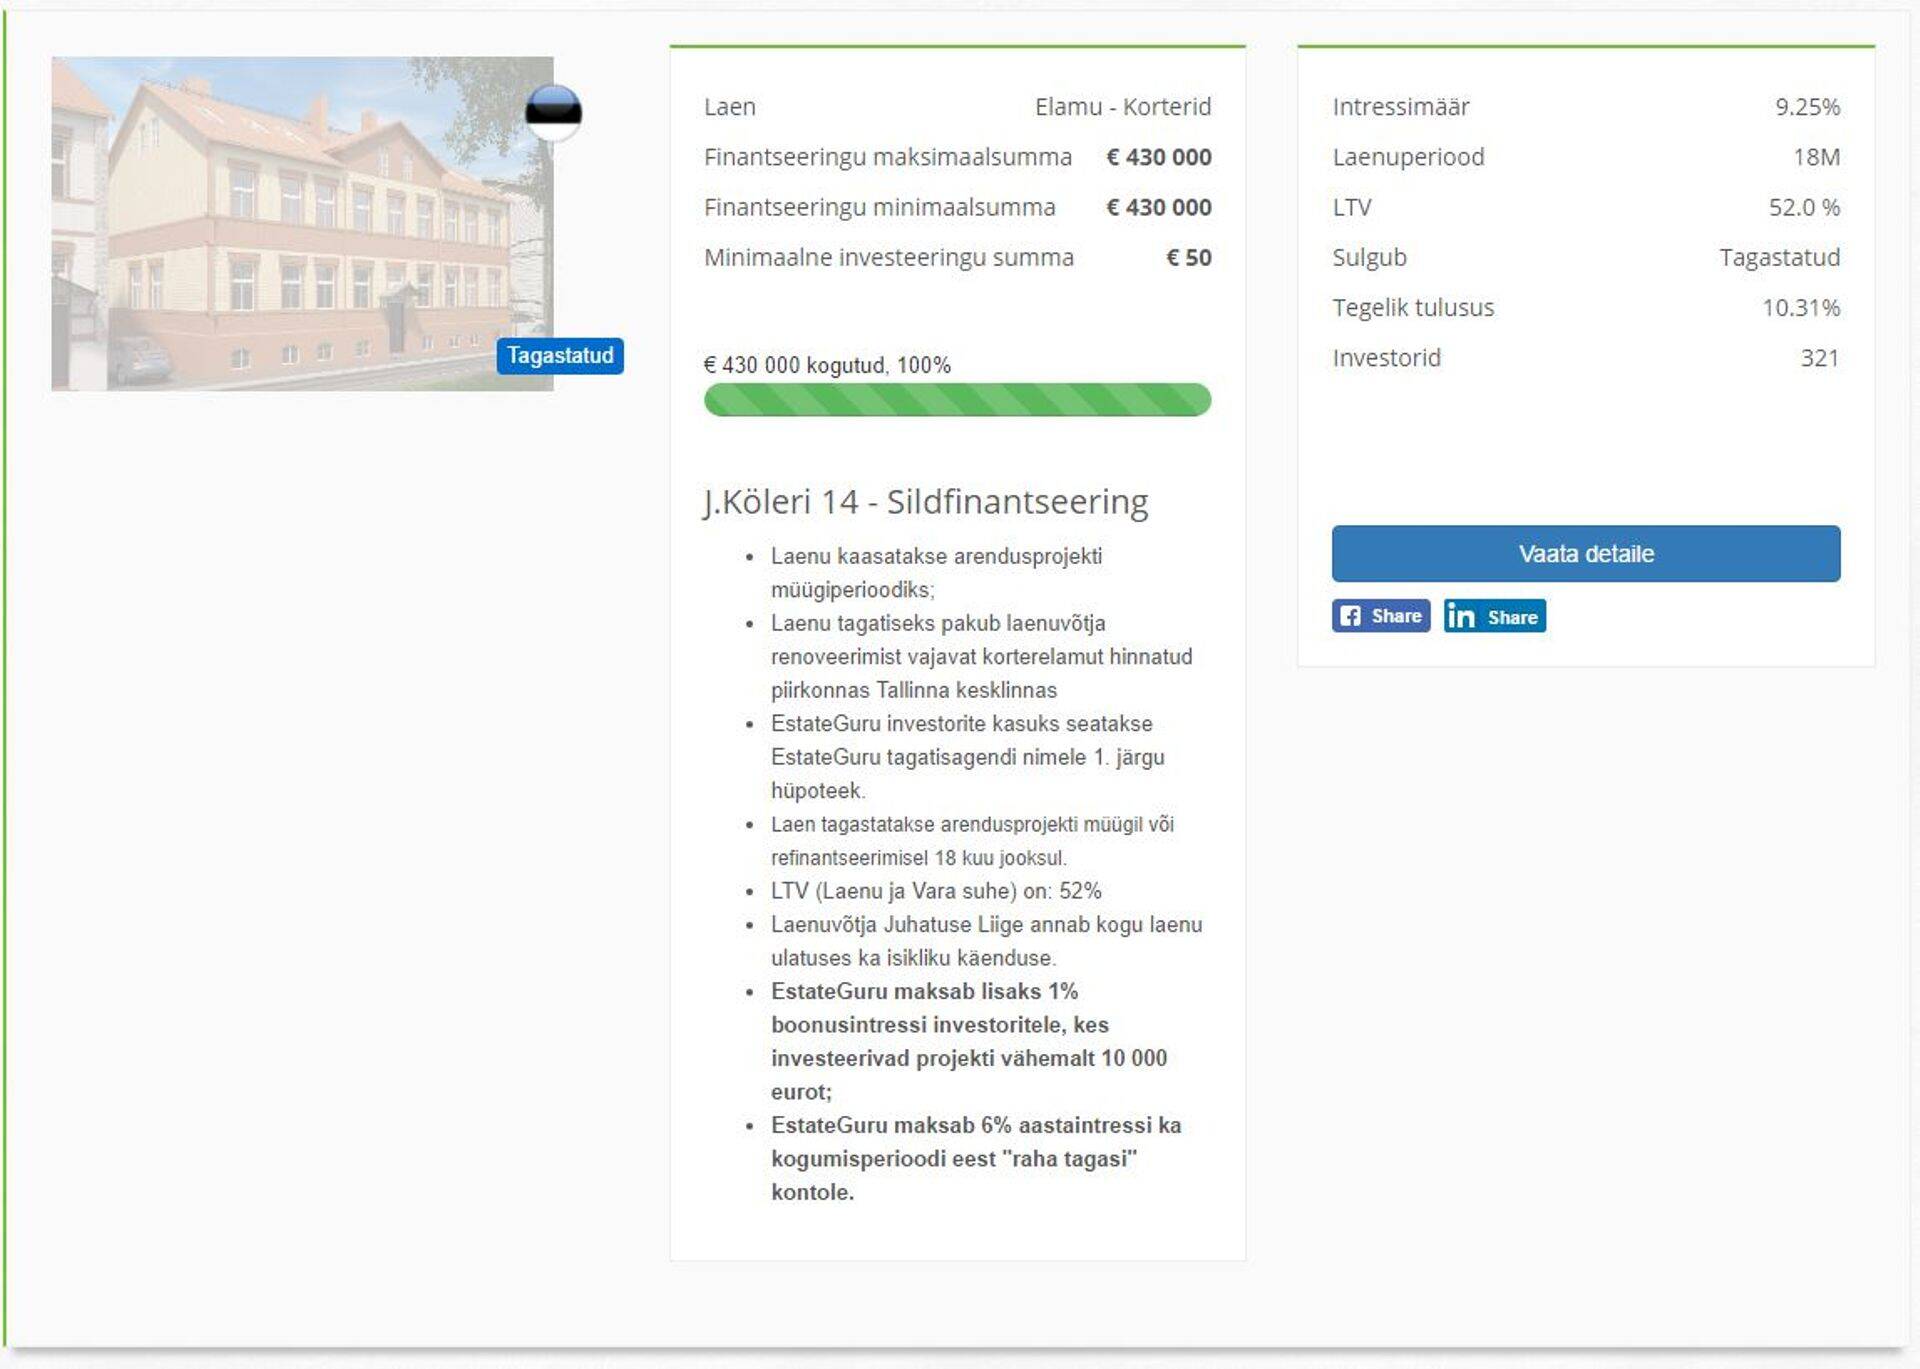Image resolution: width=1920 pixels, height=1369 pixels.
Task: Click Facebook Share button
Action: [1380, 615]
